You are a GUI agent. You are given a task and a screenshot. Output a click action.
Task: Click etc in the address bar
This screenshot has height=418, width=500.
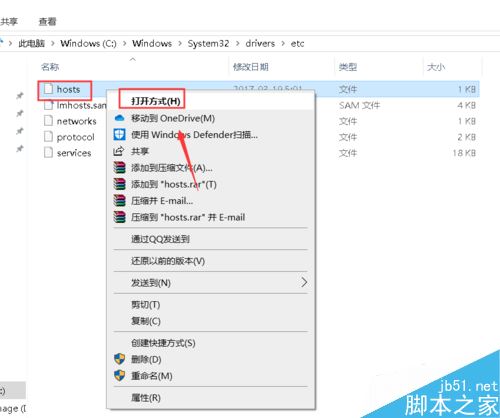(297, 43)
